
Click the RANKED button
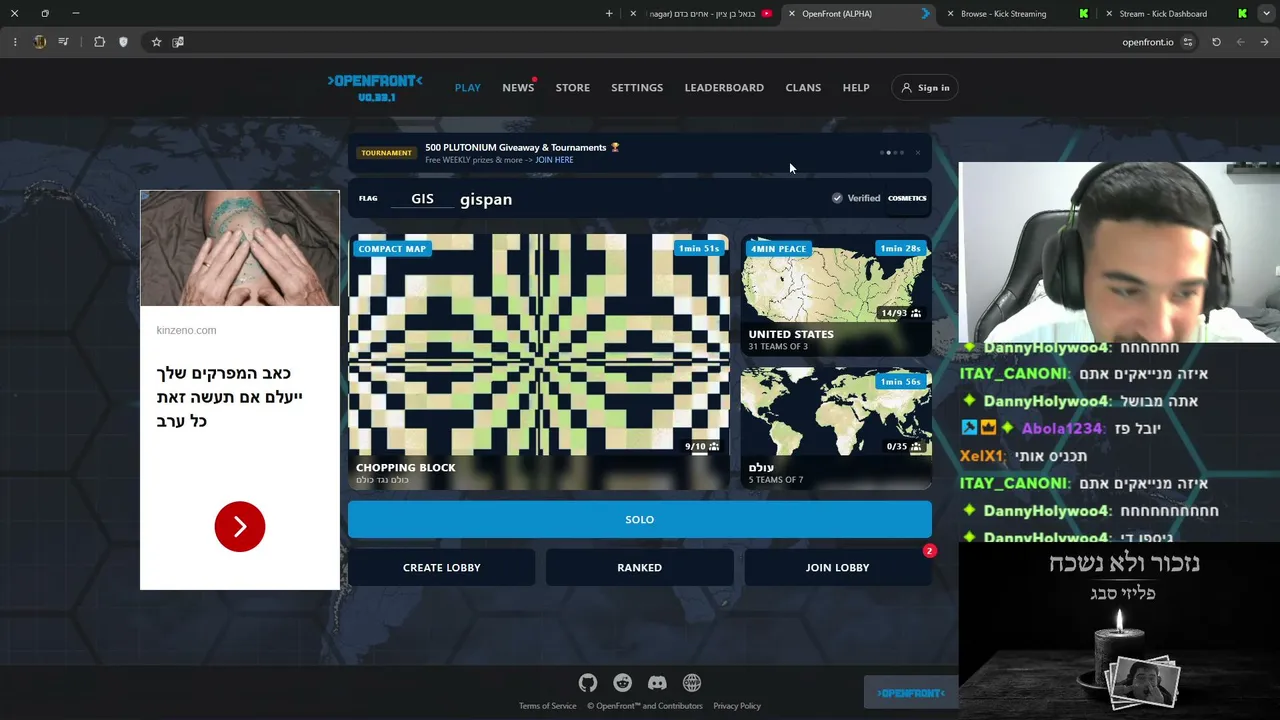(x=640, y=568)
